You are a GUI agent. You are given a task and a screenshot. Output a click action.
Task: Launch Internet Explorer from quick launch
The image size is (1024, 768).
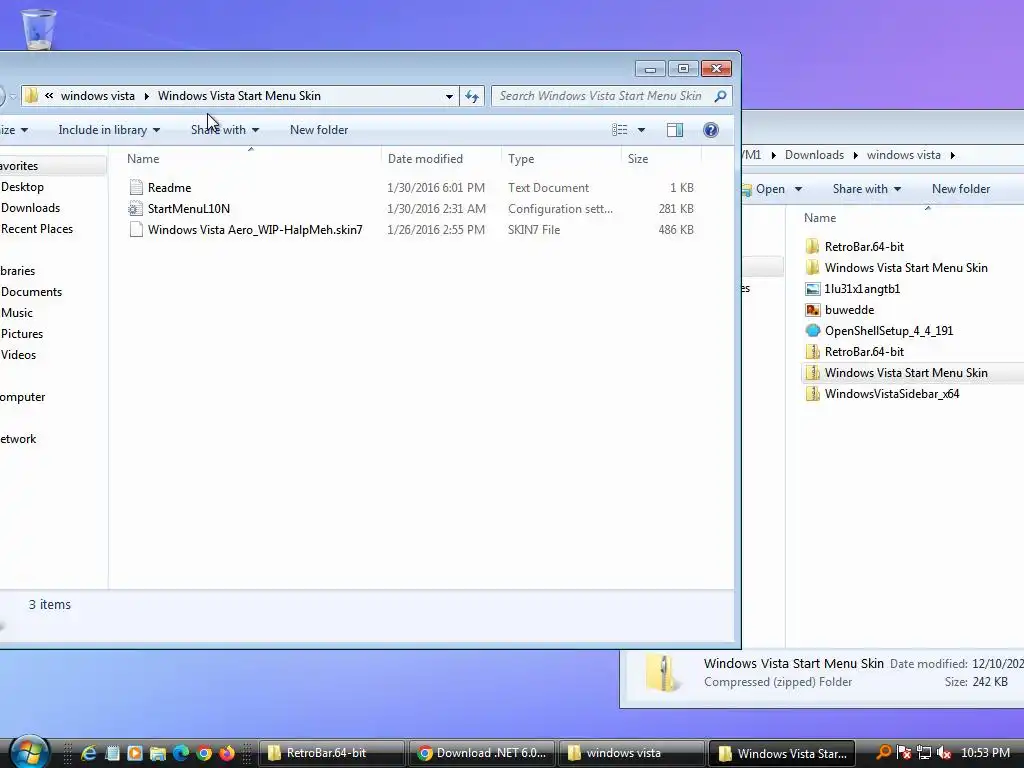tap(88, 754)
